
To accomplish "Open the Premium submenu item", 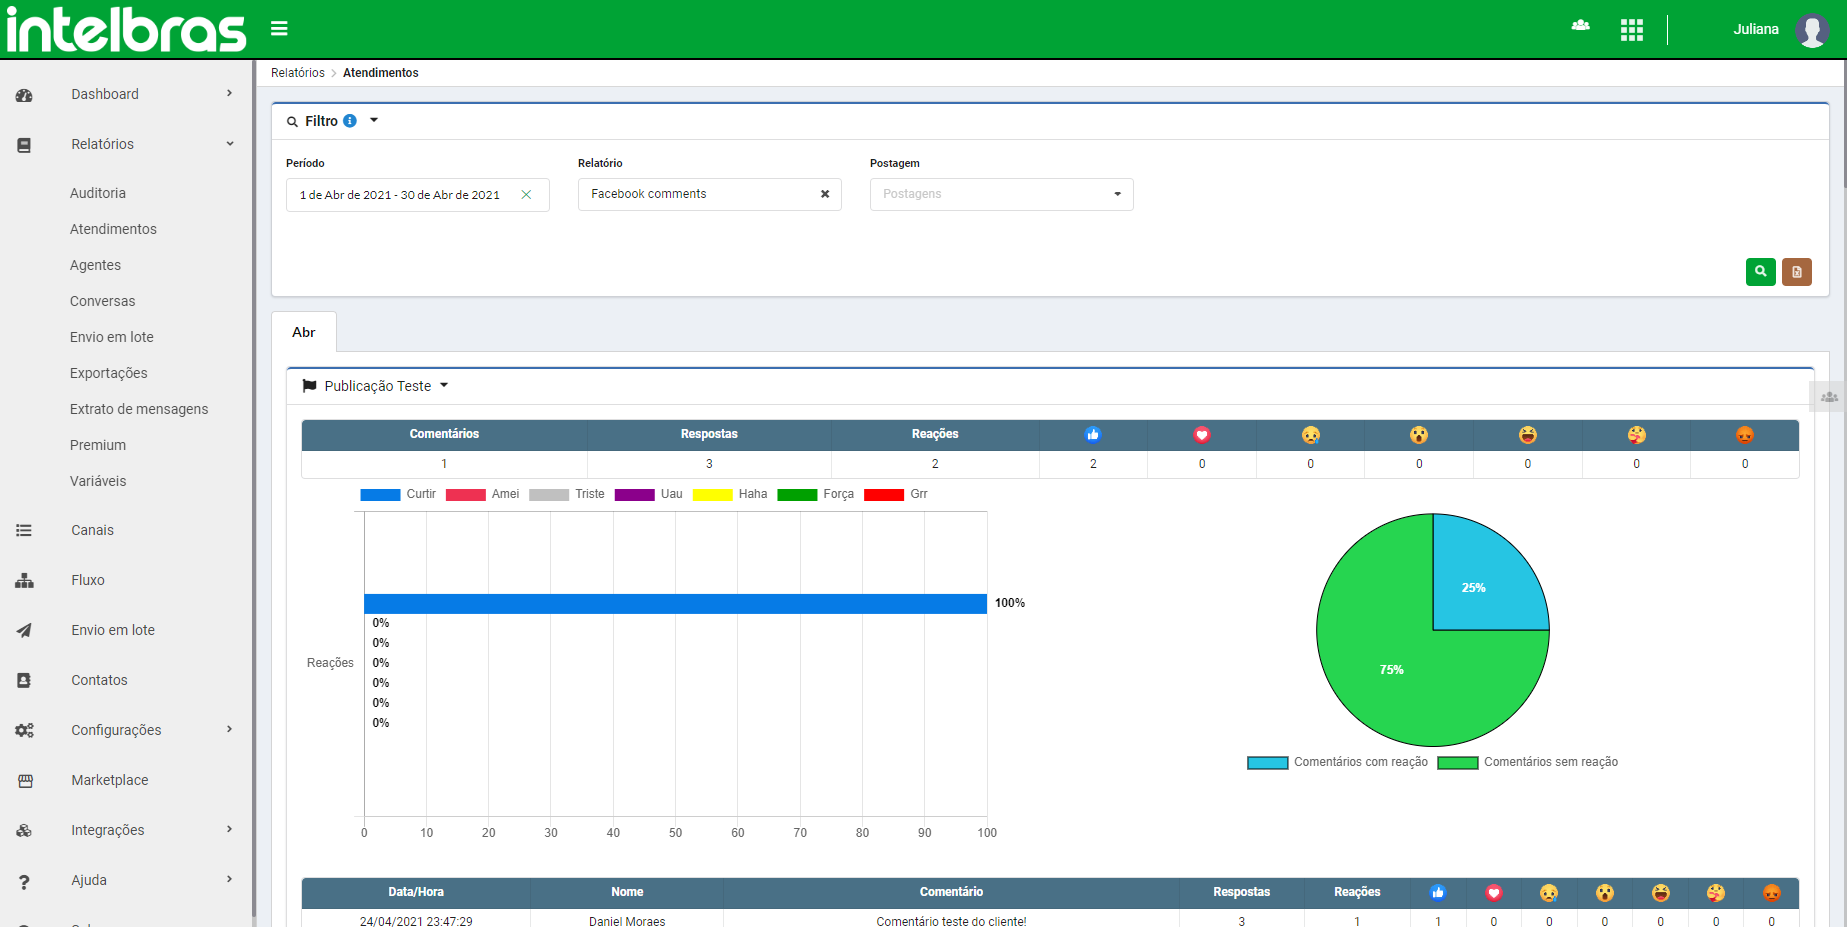I will pos(98,445).
